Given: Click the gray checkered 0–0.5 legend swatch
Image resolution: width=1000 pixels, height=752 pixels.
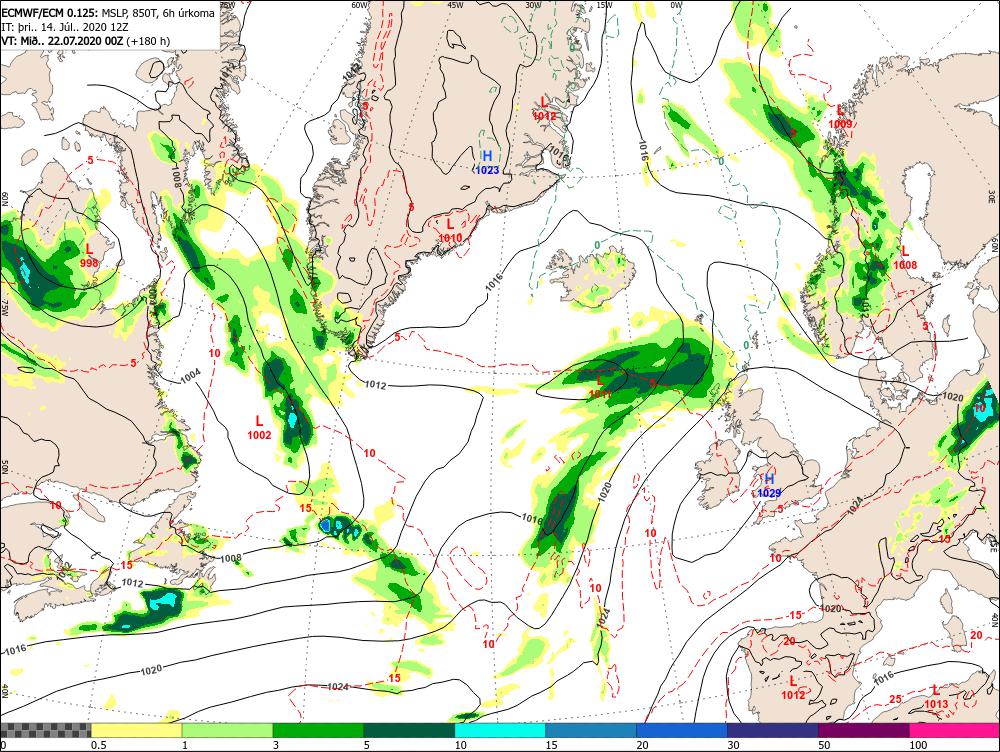Looking at the screenshot, I should click(45, 730).
